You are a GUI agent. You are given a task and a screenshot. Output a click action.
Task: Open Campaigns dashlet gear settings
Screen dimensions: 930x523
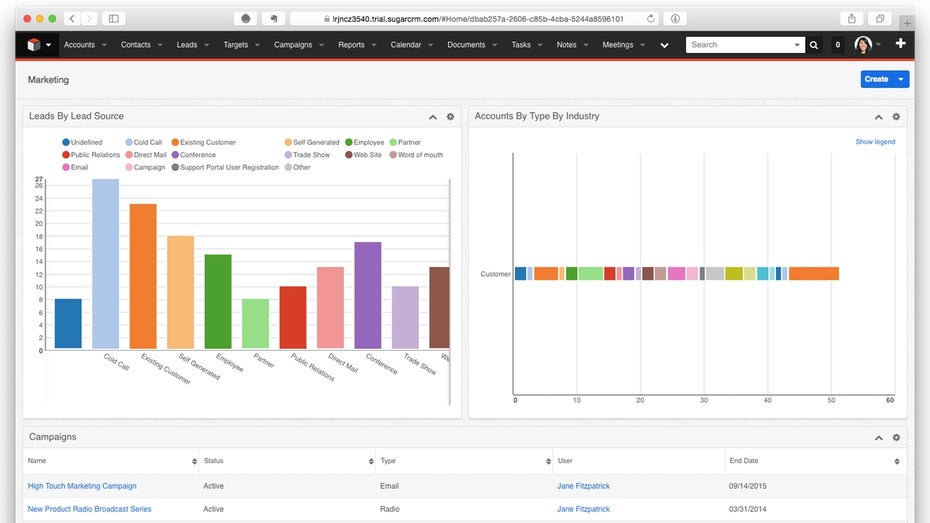pos(896,438)
